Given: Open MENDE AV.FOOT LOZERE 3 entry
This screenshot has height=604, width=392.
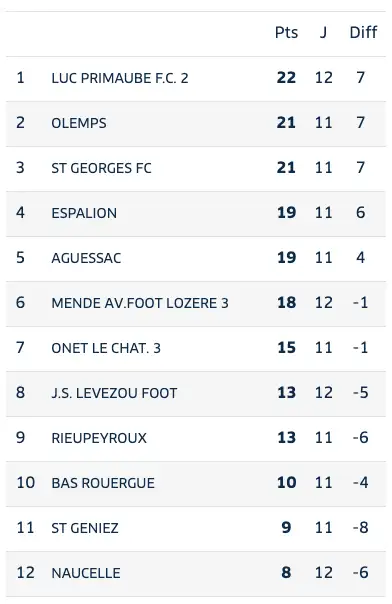Looking at the screenshot, I should 140,303.
